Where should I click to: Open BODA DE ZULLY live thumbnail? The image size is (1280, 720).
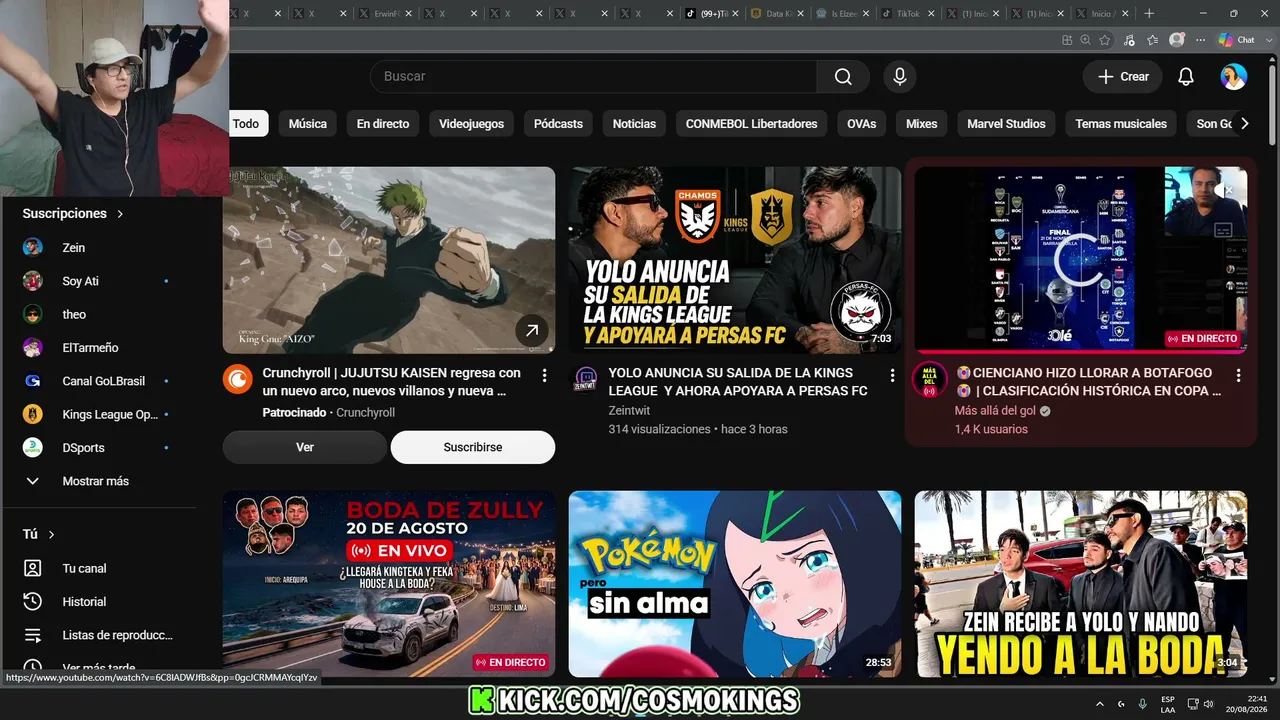click(389, 584)
